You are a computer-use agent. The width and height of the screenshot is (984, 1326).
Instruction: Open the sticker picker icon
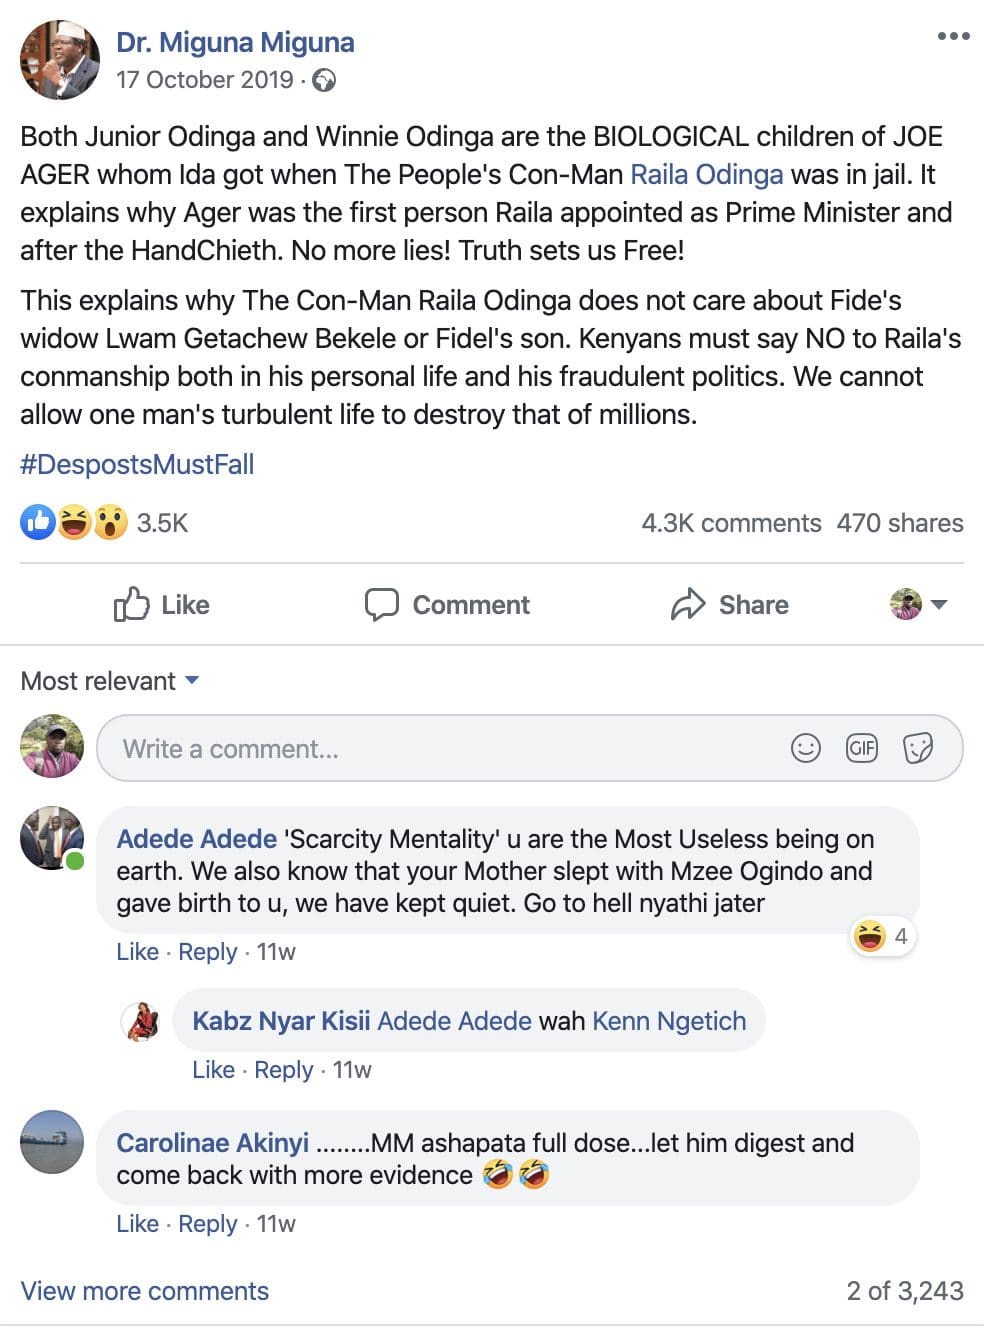[x=917, y=748]
